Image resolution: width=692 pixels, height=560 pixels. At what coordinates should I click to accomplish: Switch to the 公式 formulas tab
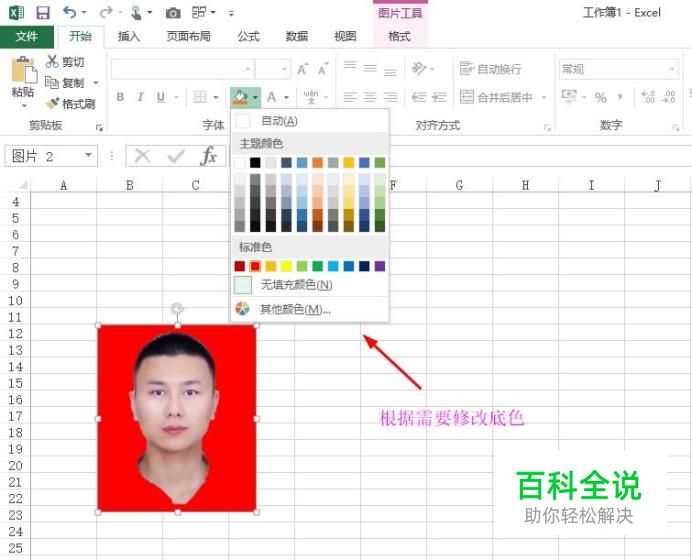pyautogui.click(x=248, y=36)
